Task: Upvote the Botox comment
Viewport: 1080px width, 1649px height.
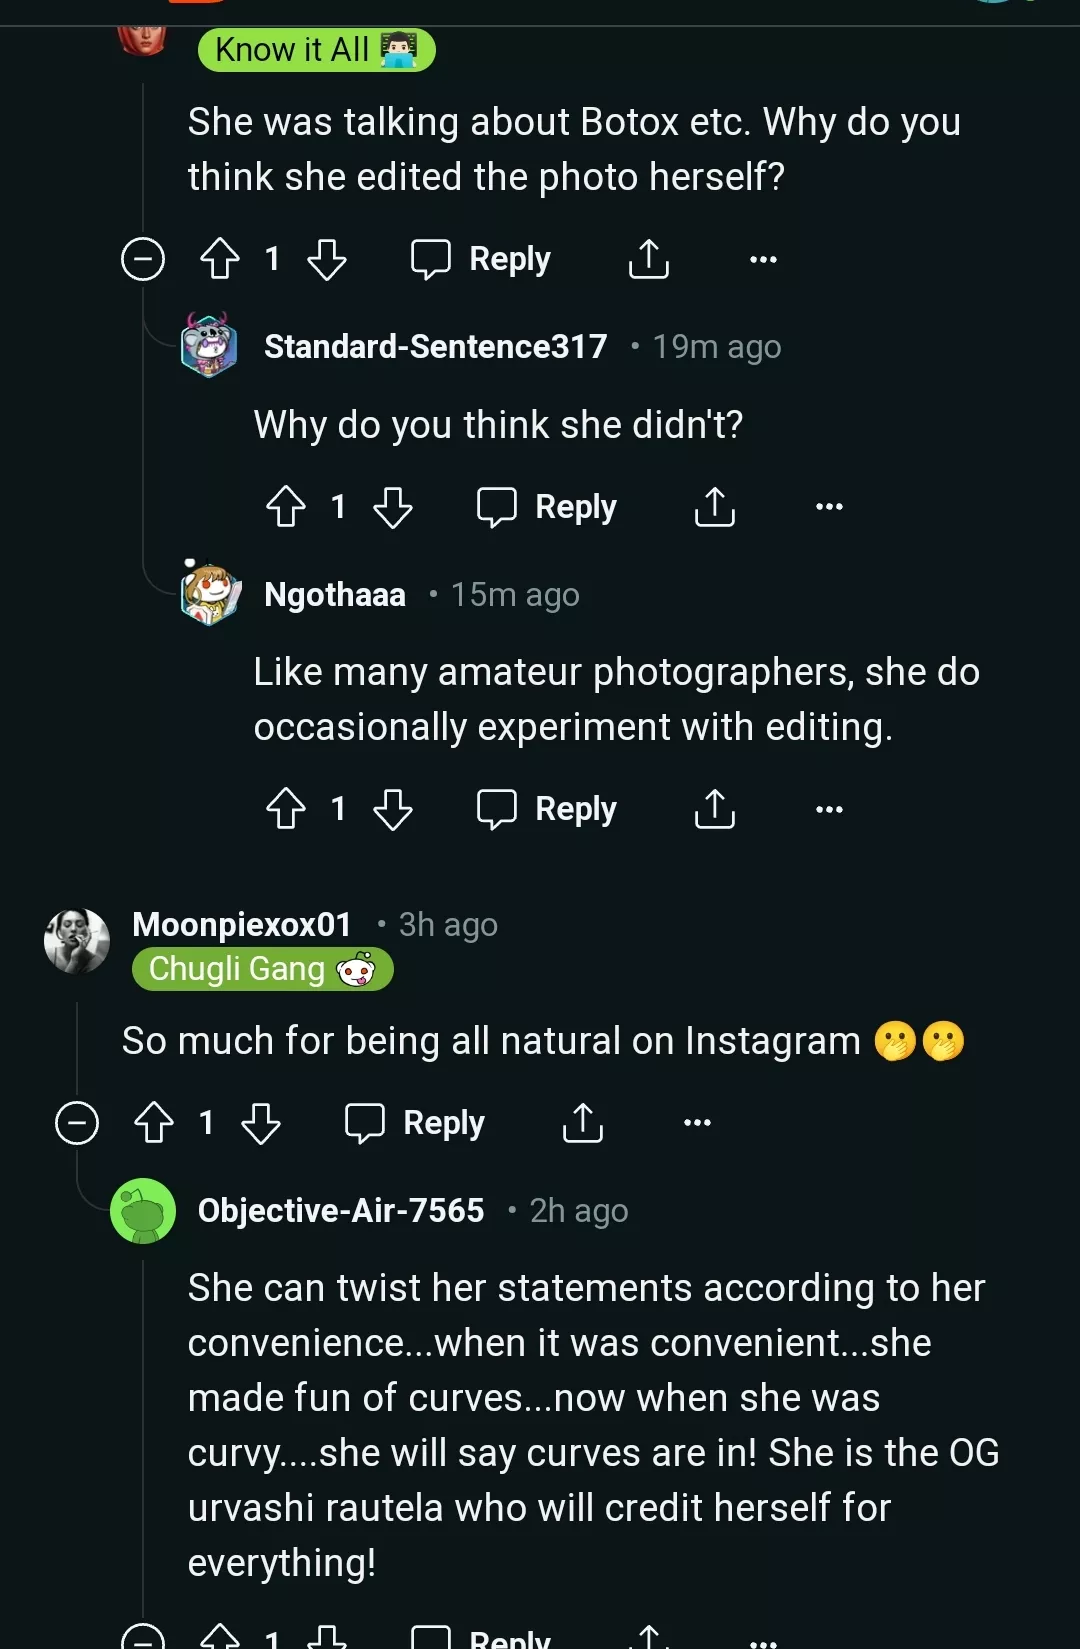Action: (220, 259)
